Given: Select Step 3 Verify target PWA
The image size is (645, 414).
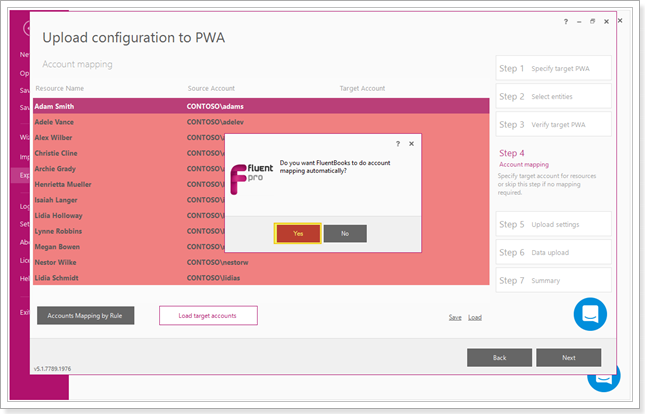Looking at the screenshot, I should (553, 124).
